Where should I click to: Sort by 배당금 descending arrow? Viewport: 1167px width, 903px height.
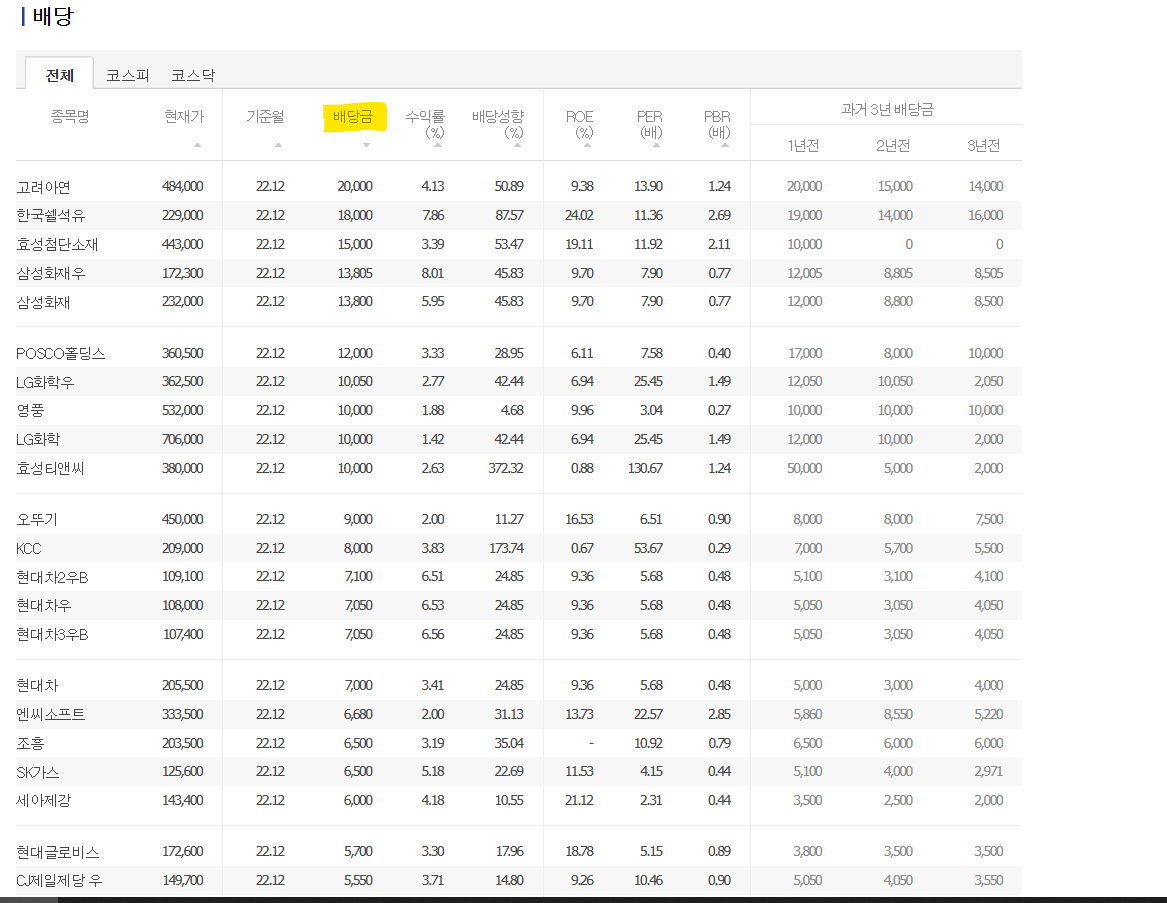click(366, 145)
